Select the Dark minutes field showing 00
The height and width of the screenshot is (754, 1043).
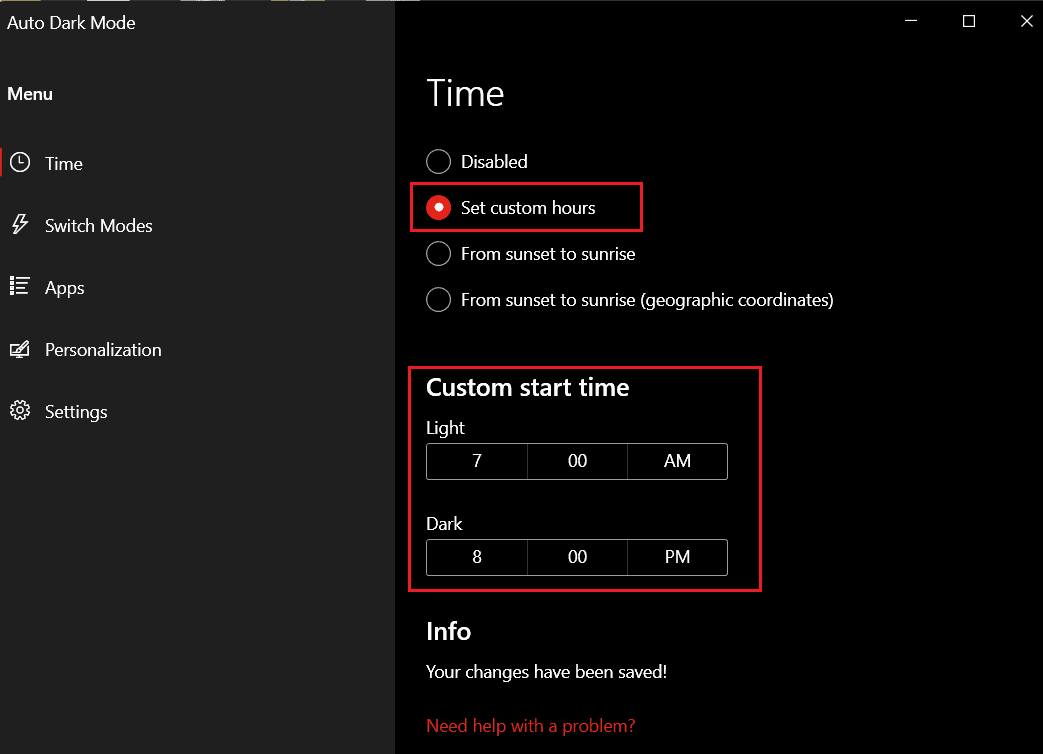(x=577, y=557)
